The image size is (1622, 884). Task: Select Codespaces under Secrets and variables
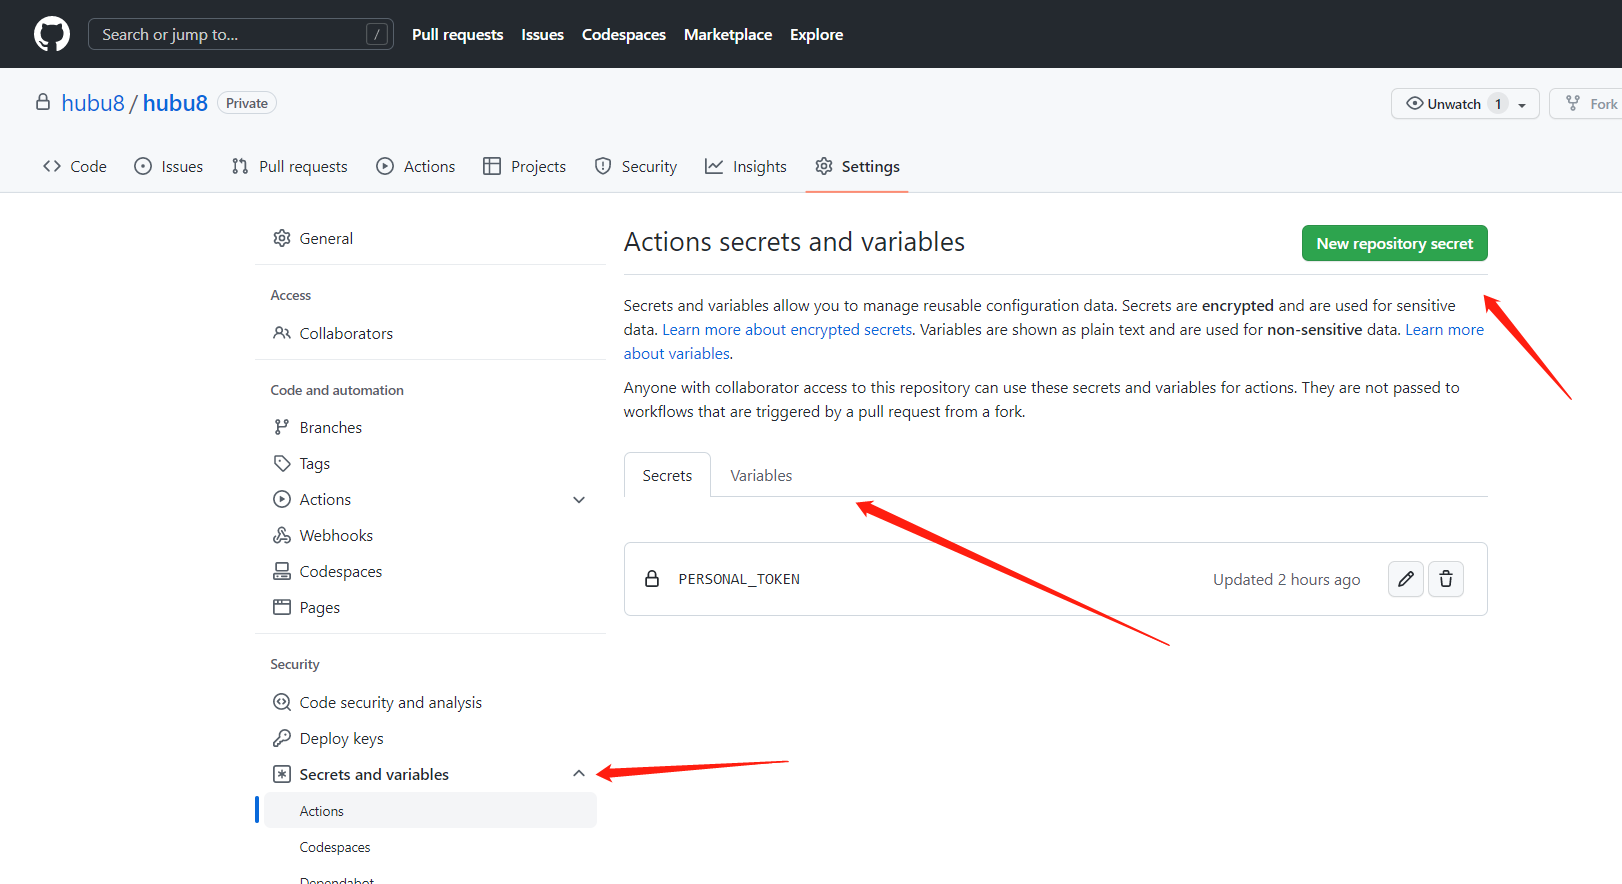pos(335,848)
